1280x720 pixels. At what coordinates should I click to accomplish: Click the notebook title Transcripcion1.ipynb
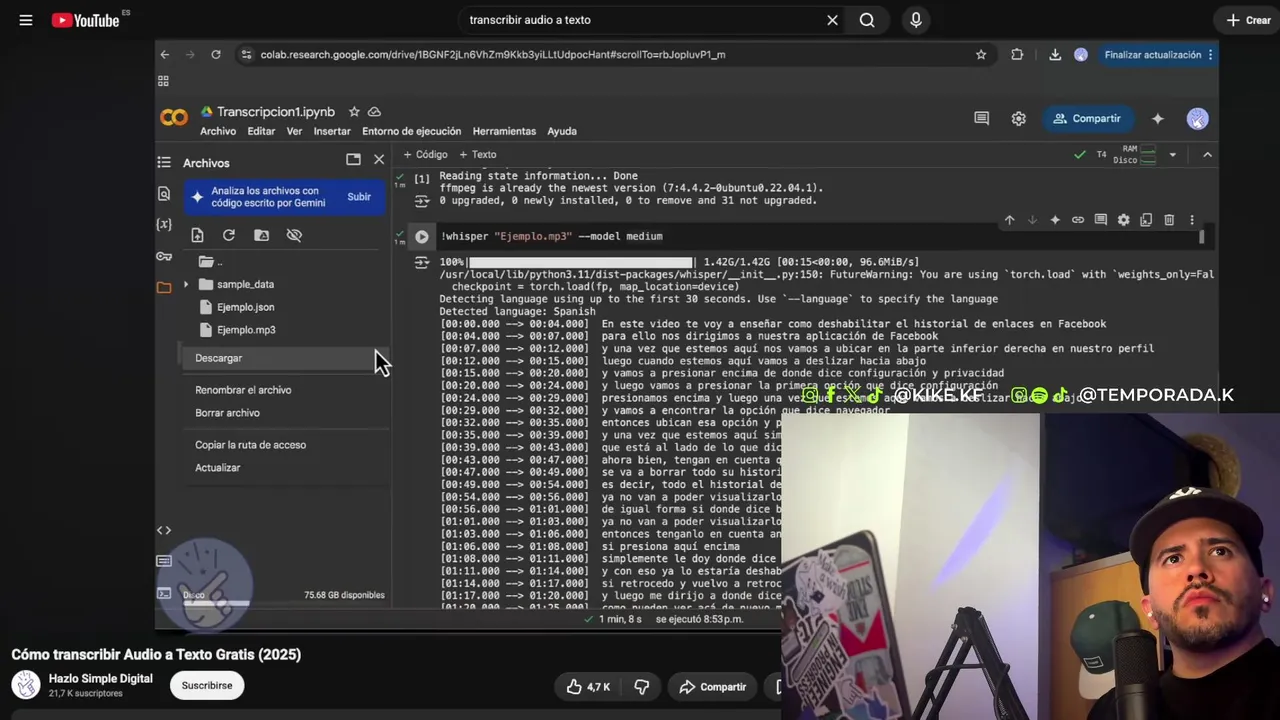(x=275, y=112)
